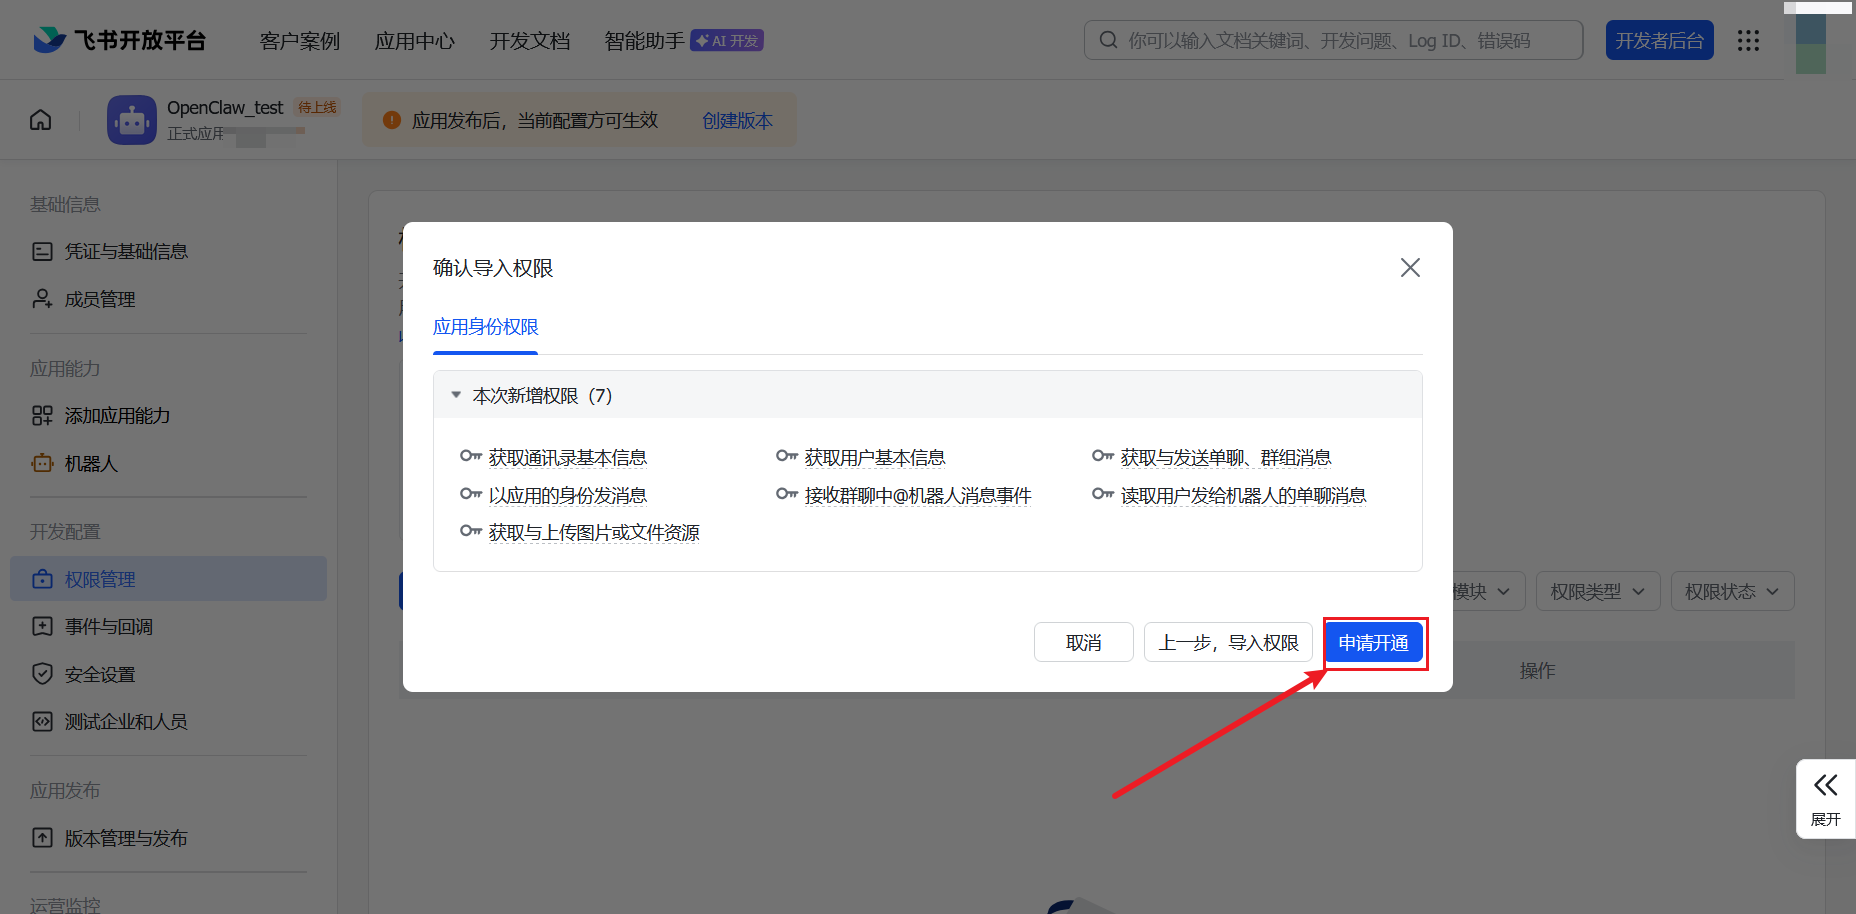This screenshot has height=914, width=1856.
Task: Expand the 权限类型 filter dropdown
Action: point(1597,591)
